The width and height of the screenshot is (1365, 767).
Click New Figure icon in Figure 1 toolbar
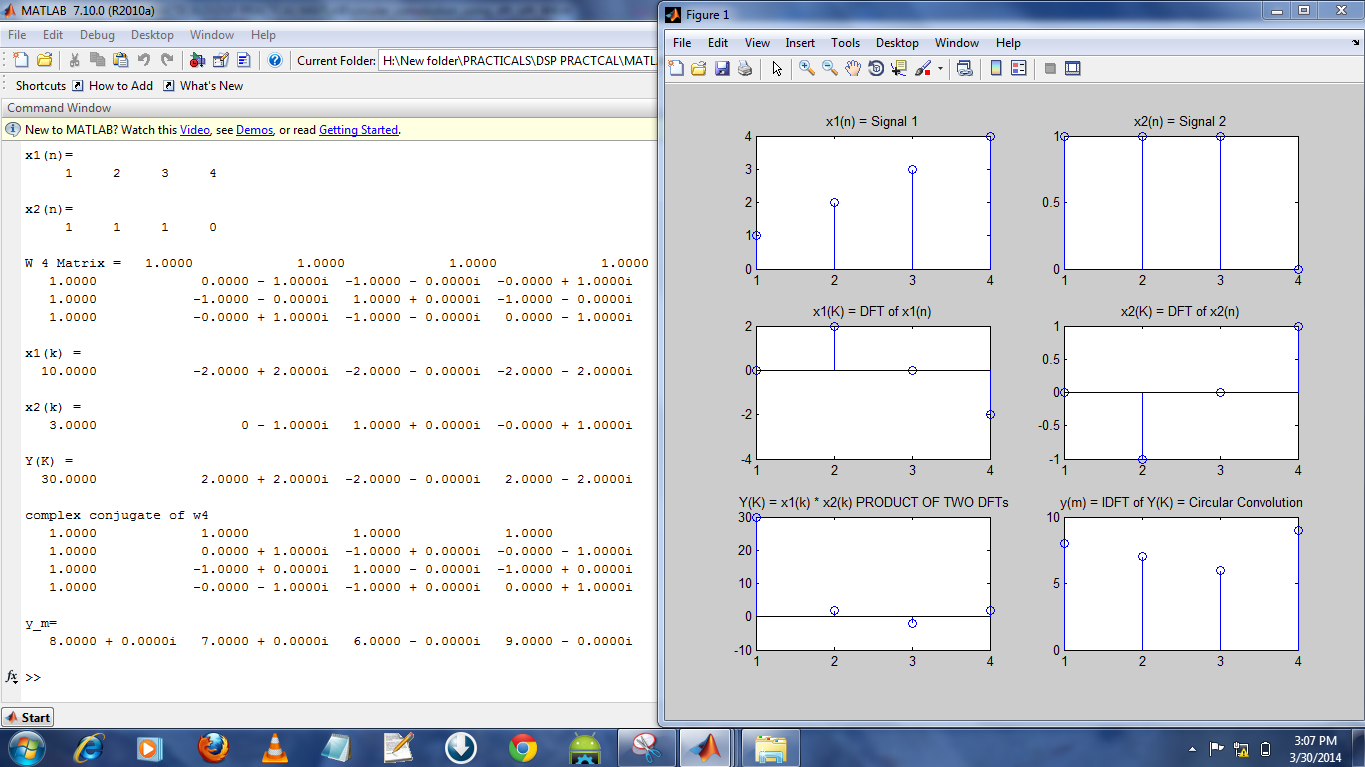pyautogui.click(x=676, y=68)
